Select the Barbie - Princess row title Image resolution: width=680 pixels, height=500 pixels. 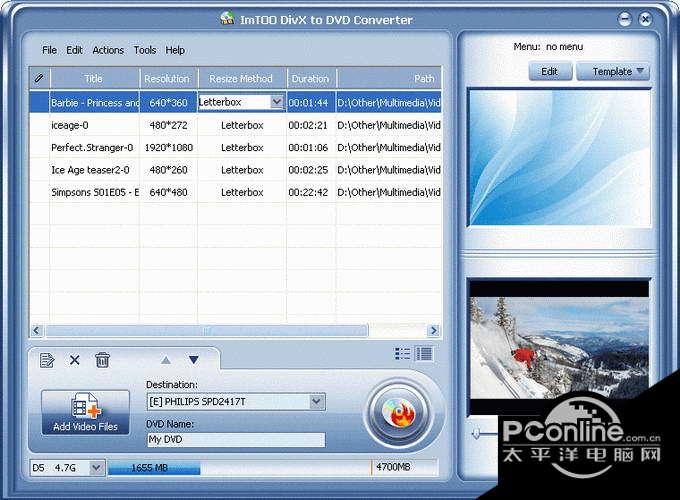[x=95, y=103]
